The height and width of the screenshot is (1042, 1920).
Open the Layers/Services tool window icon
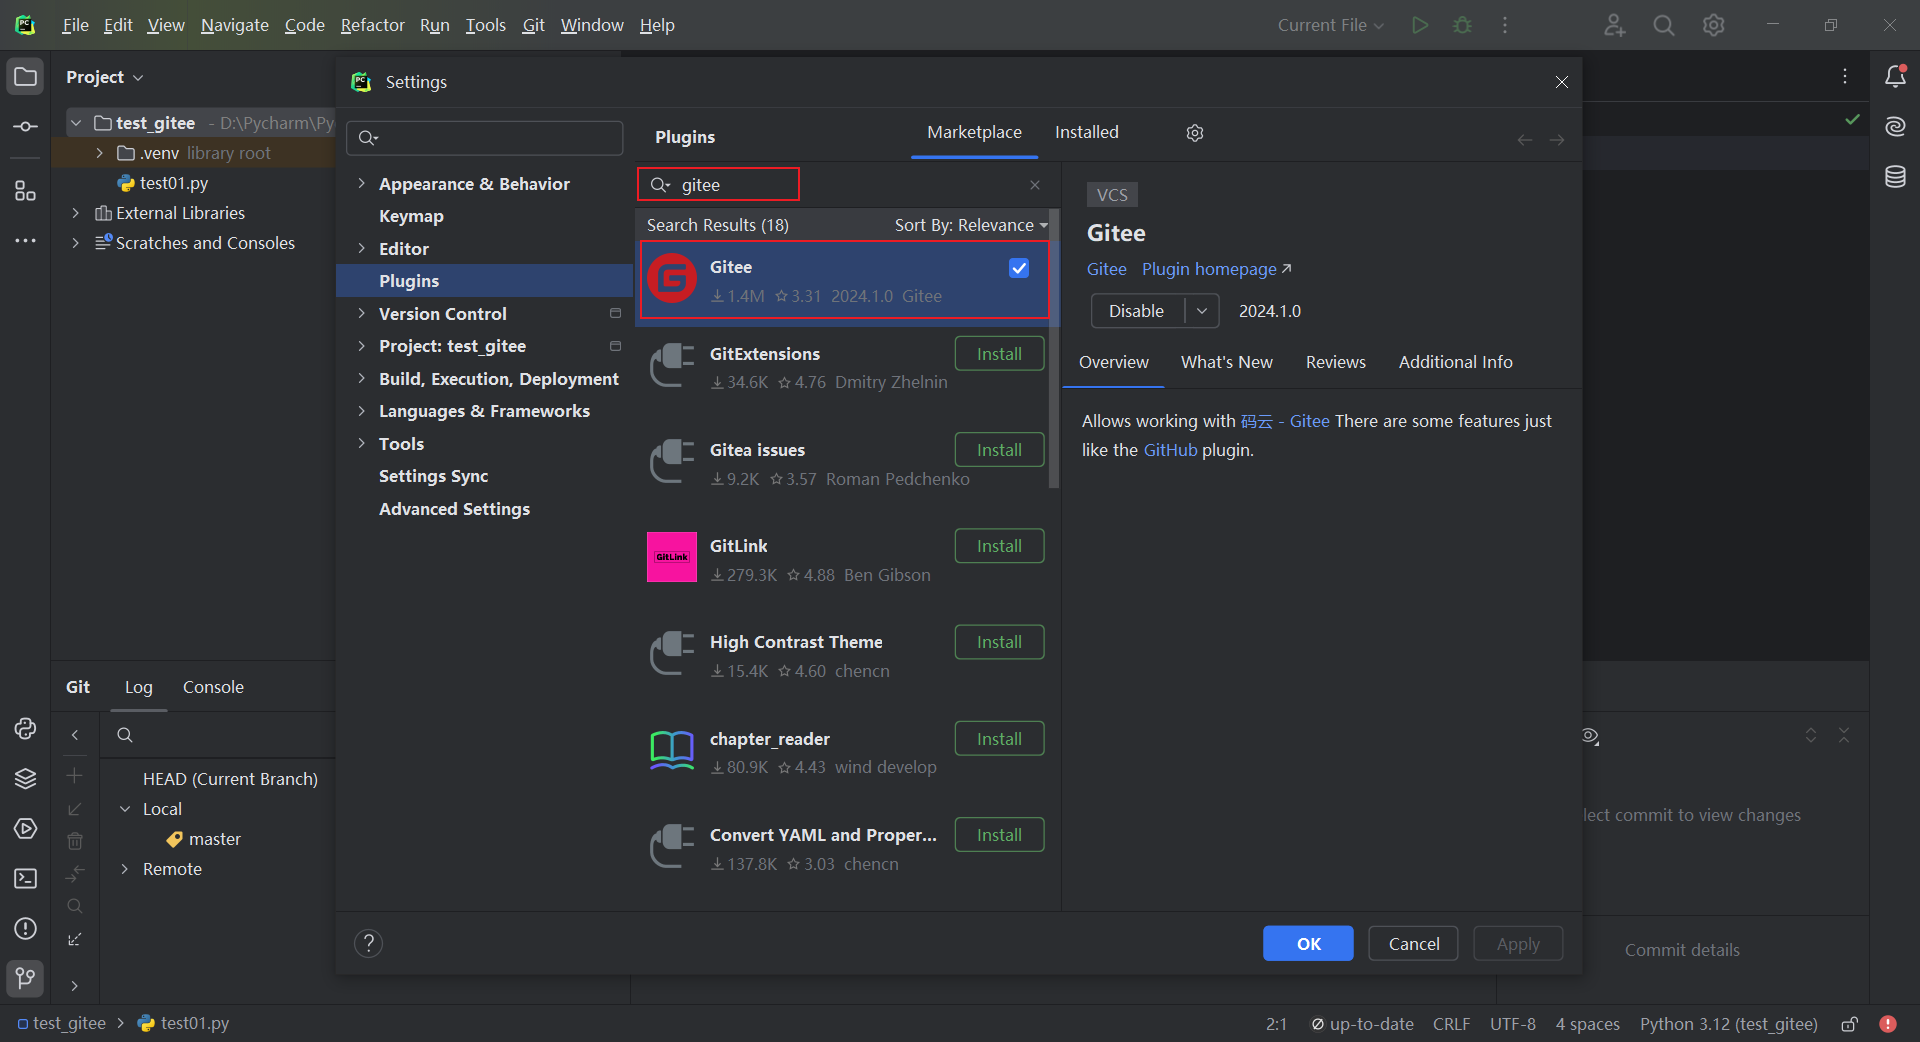(25, 779)
